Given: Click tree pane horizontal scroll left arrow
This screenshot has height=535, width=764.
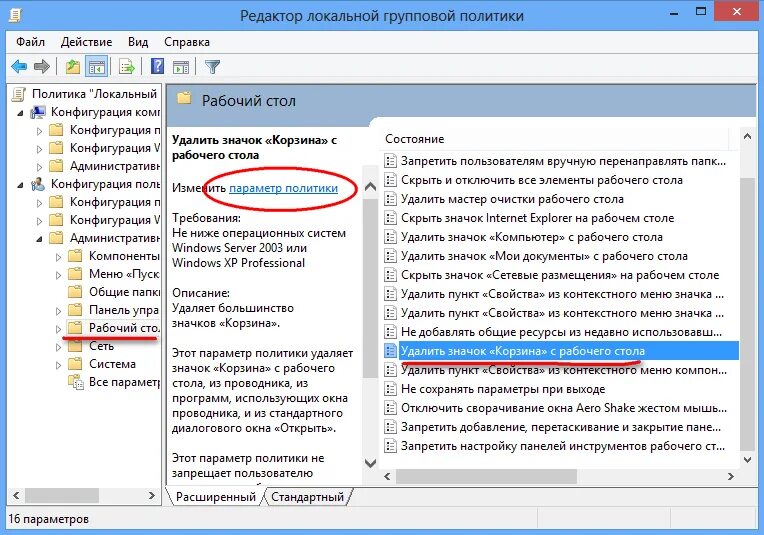Looking at the screenshot, I should [16, 496].
